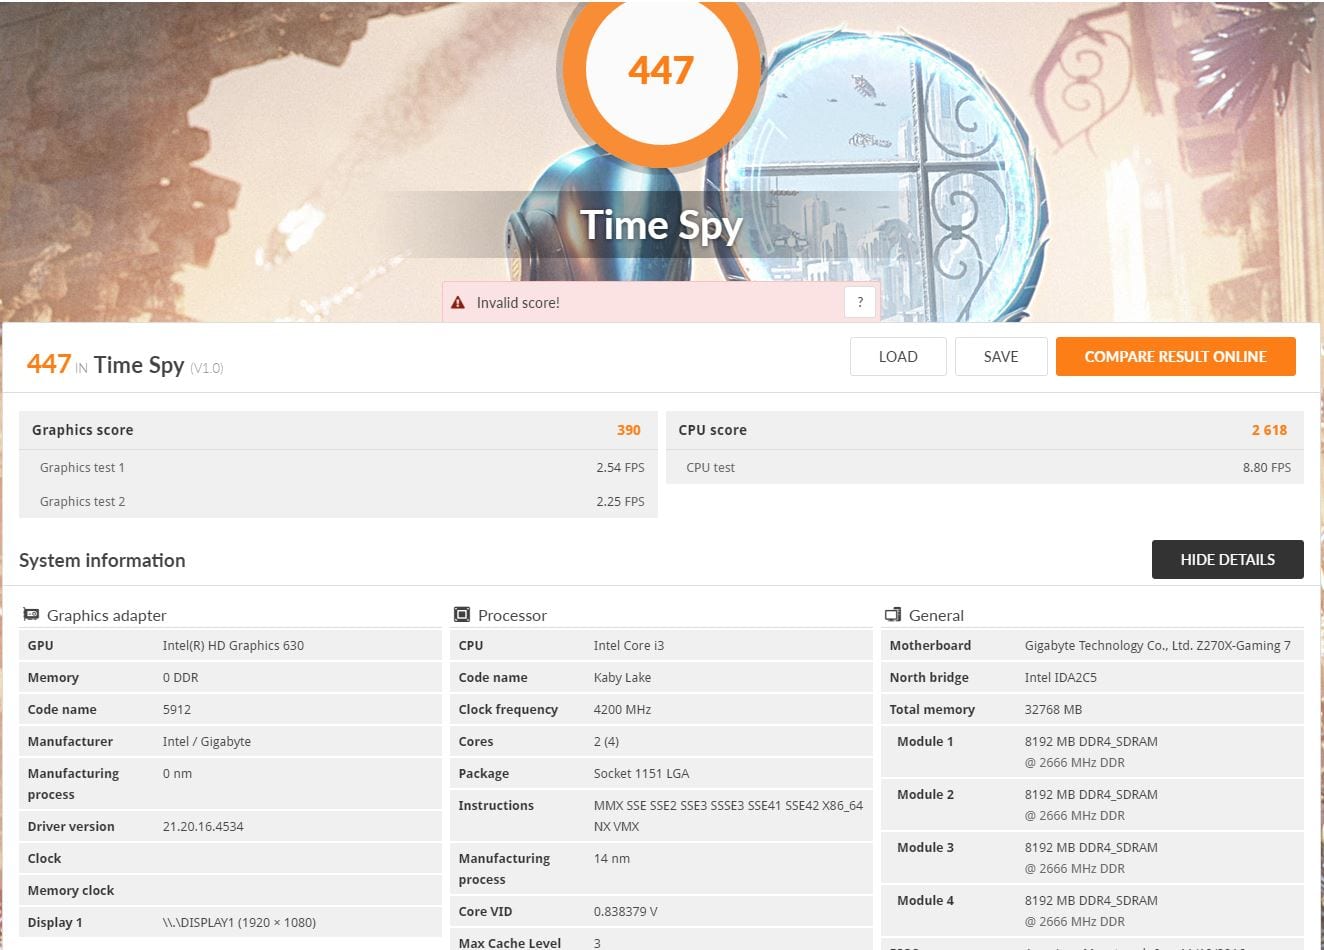This screenshot has width=1324, height=950.
Task: Click the Max Cache Level label
Action: [510, 943]
